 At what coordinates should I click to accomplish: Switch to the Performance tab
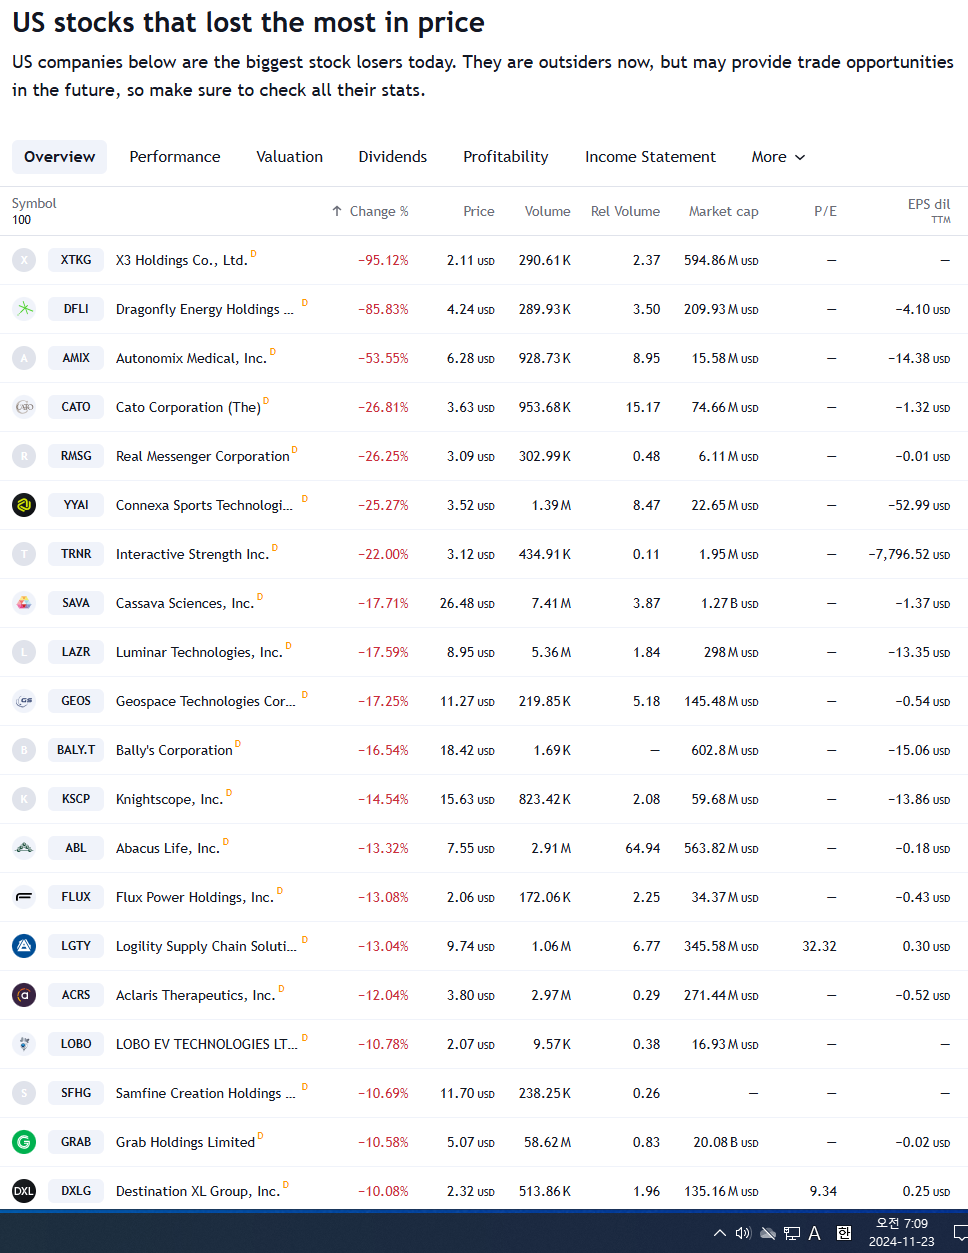pyautogui.click(x=175, y=157)
